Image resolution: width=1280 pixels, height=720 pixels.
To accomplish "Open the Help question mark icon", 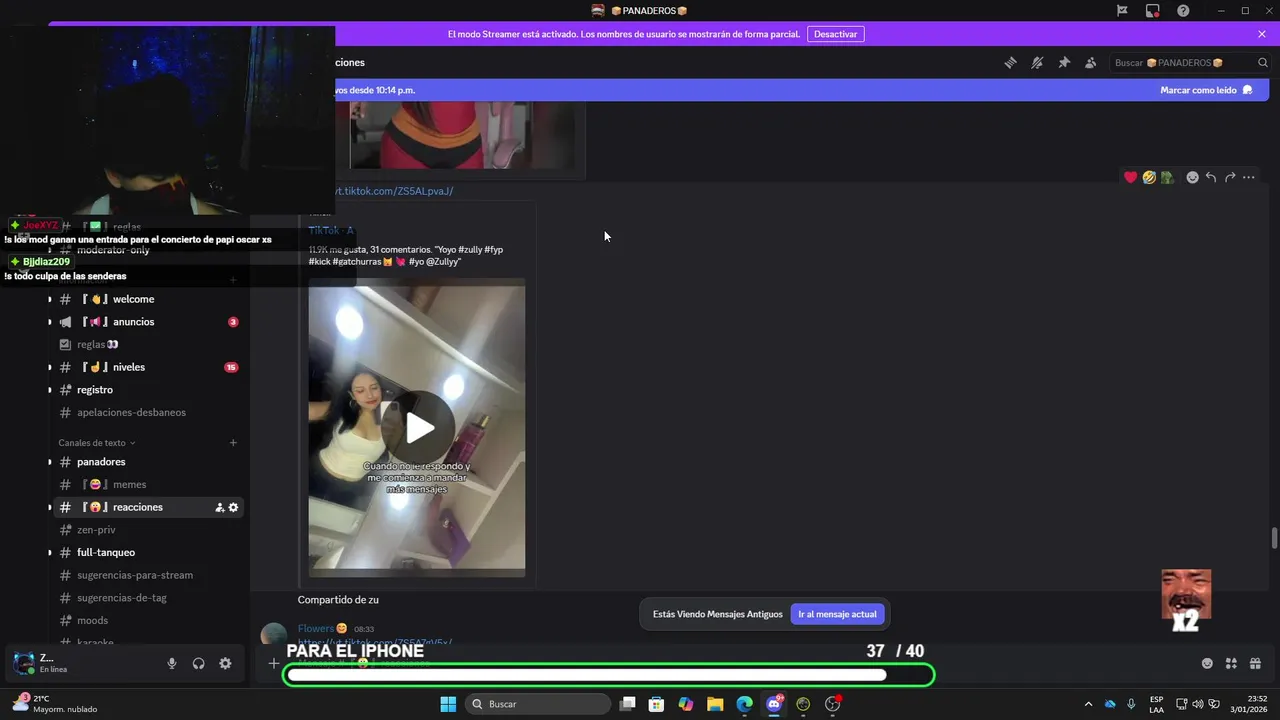I will pos(1184,10).
